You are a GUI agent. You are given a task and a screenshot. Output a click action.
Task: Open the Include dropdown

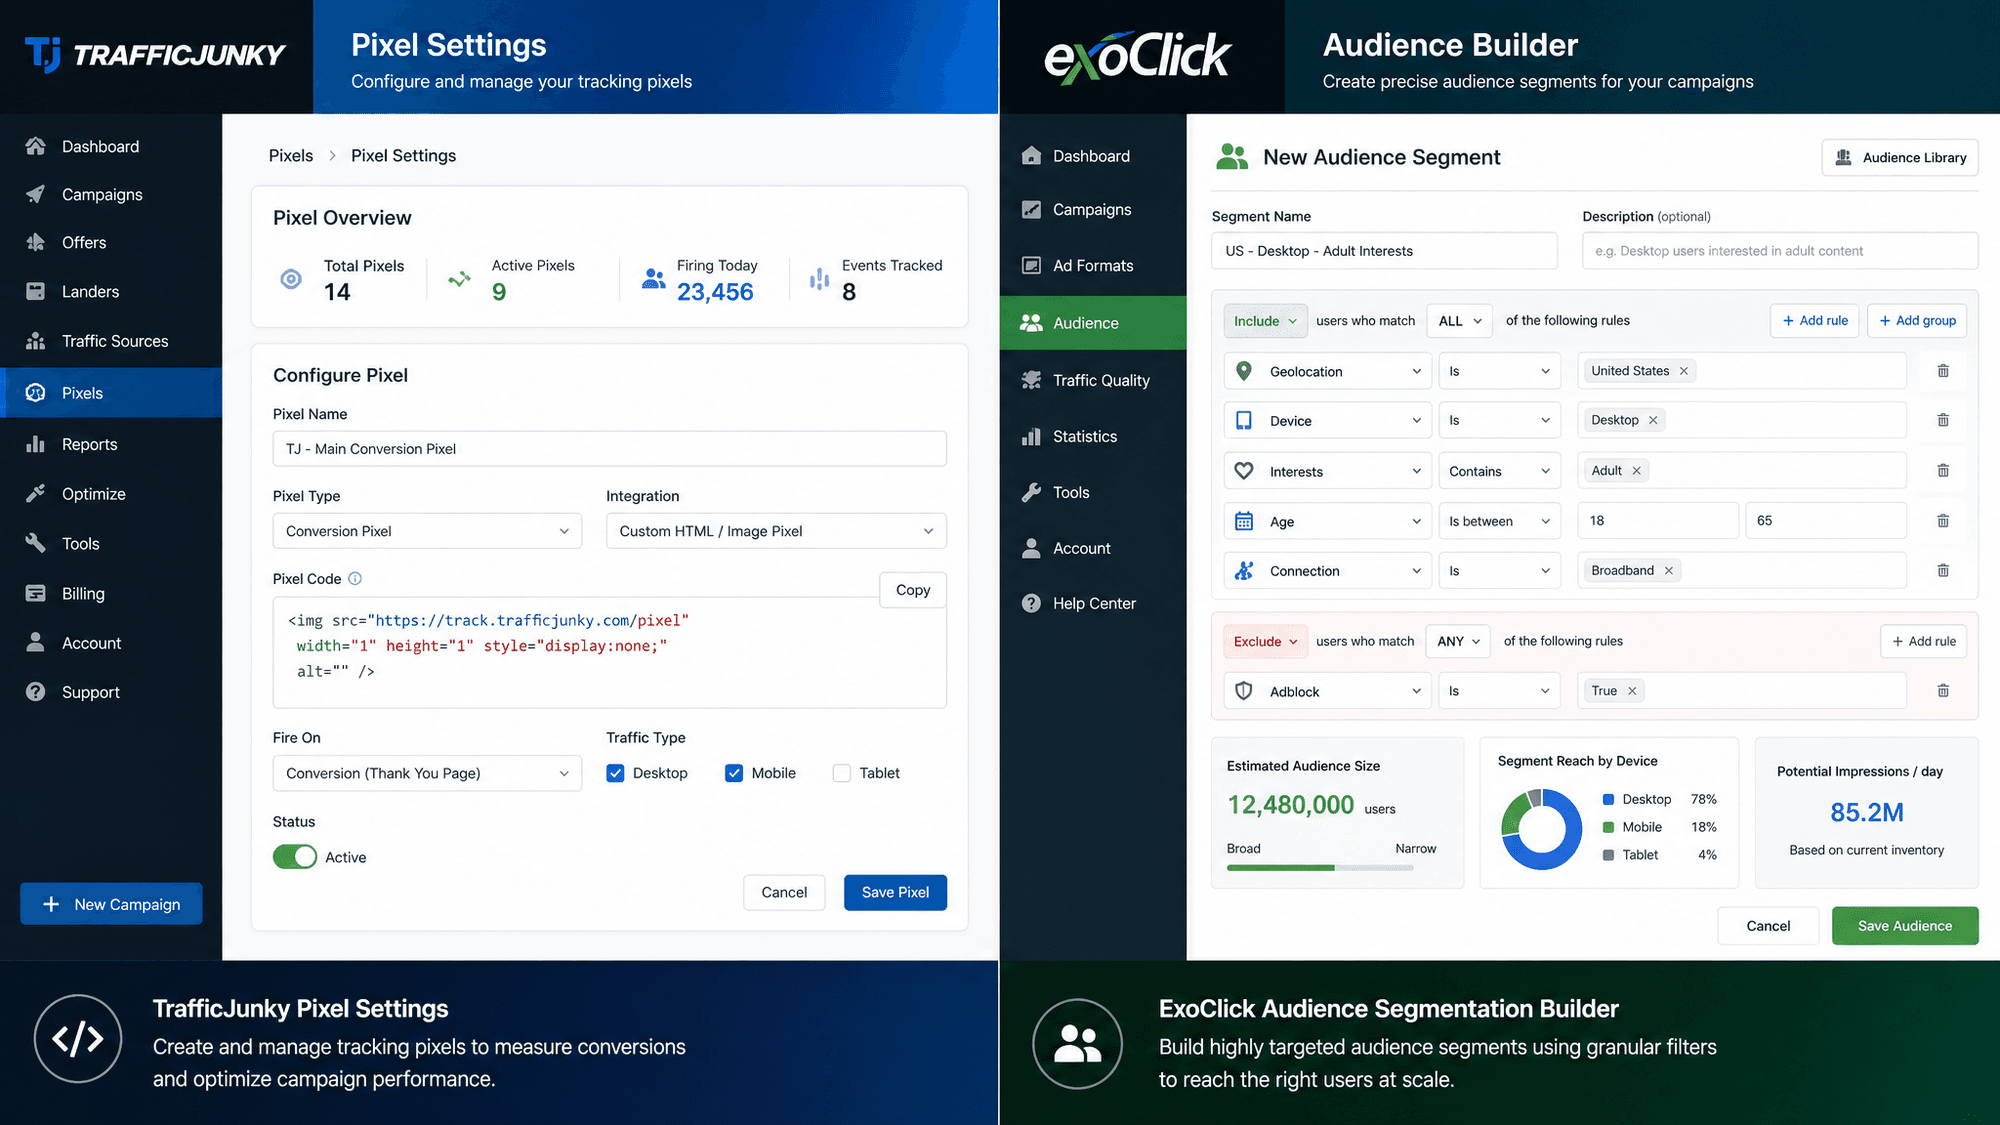click(1265, 321)
